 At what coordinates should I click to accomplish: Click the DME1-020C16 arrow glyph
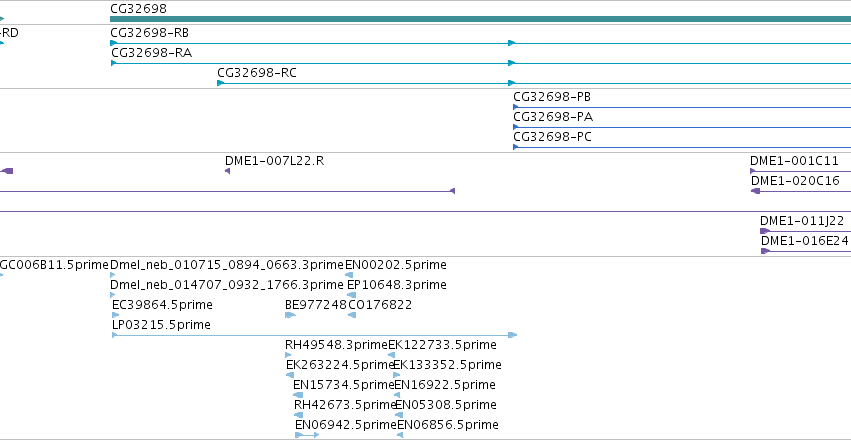coord(755,191)
